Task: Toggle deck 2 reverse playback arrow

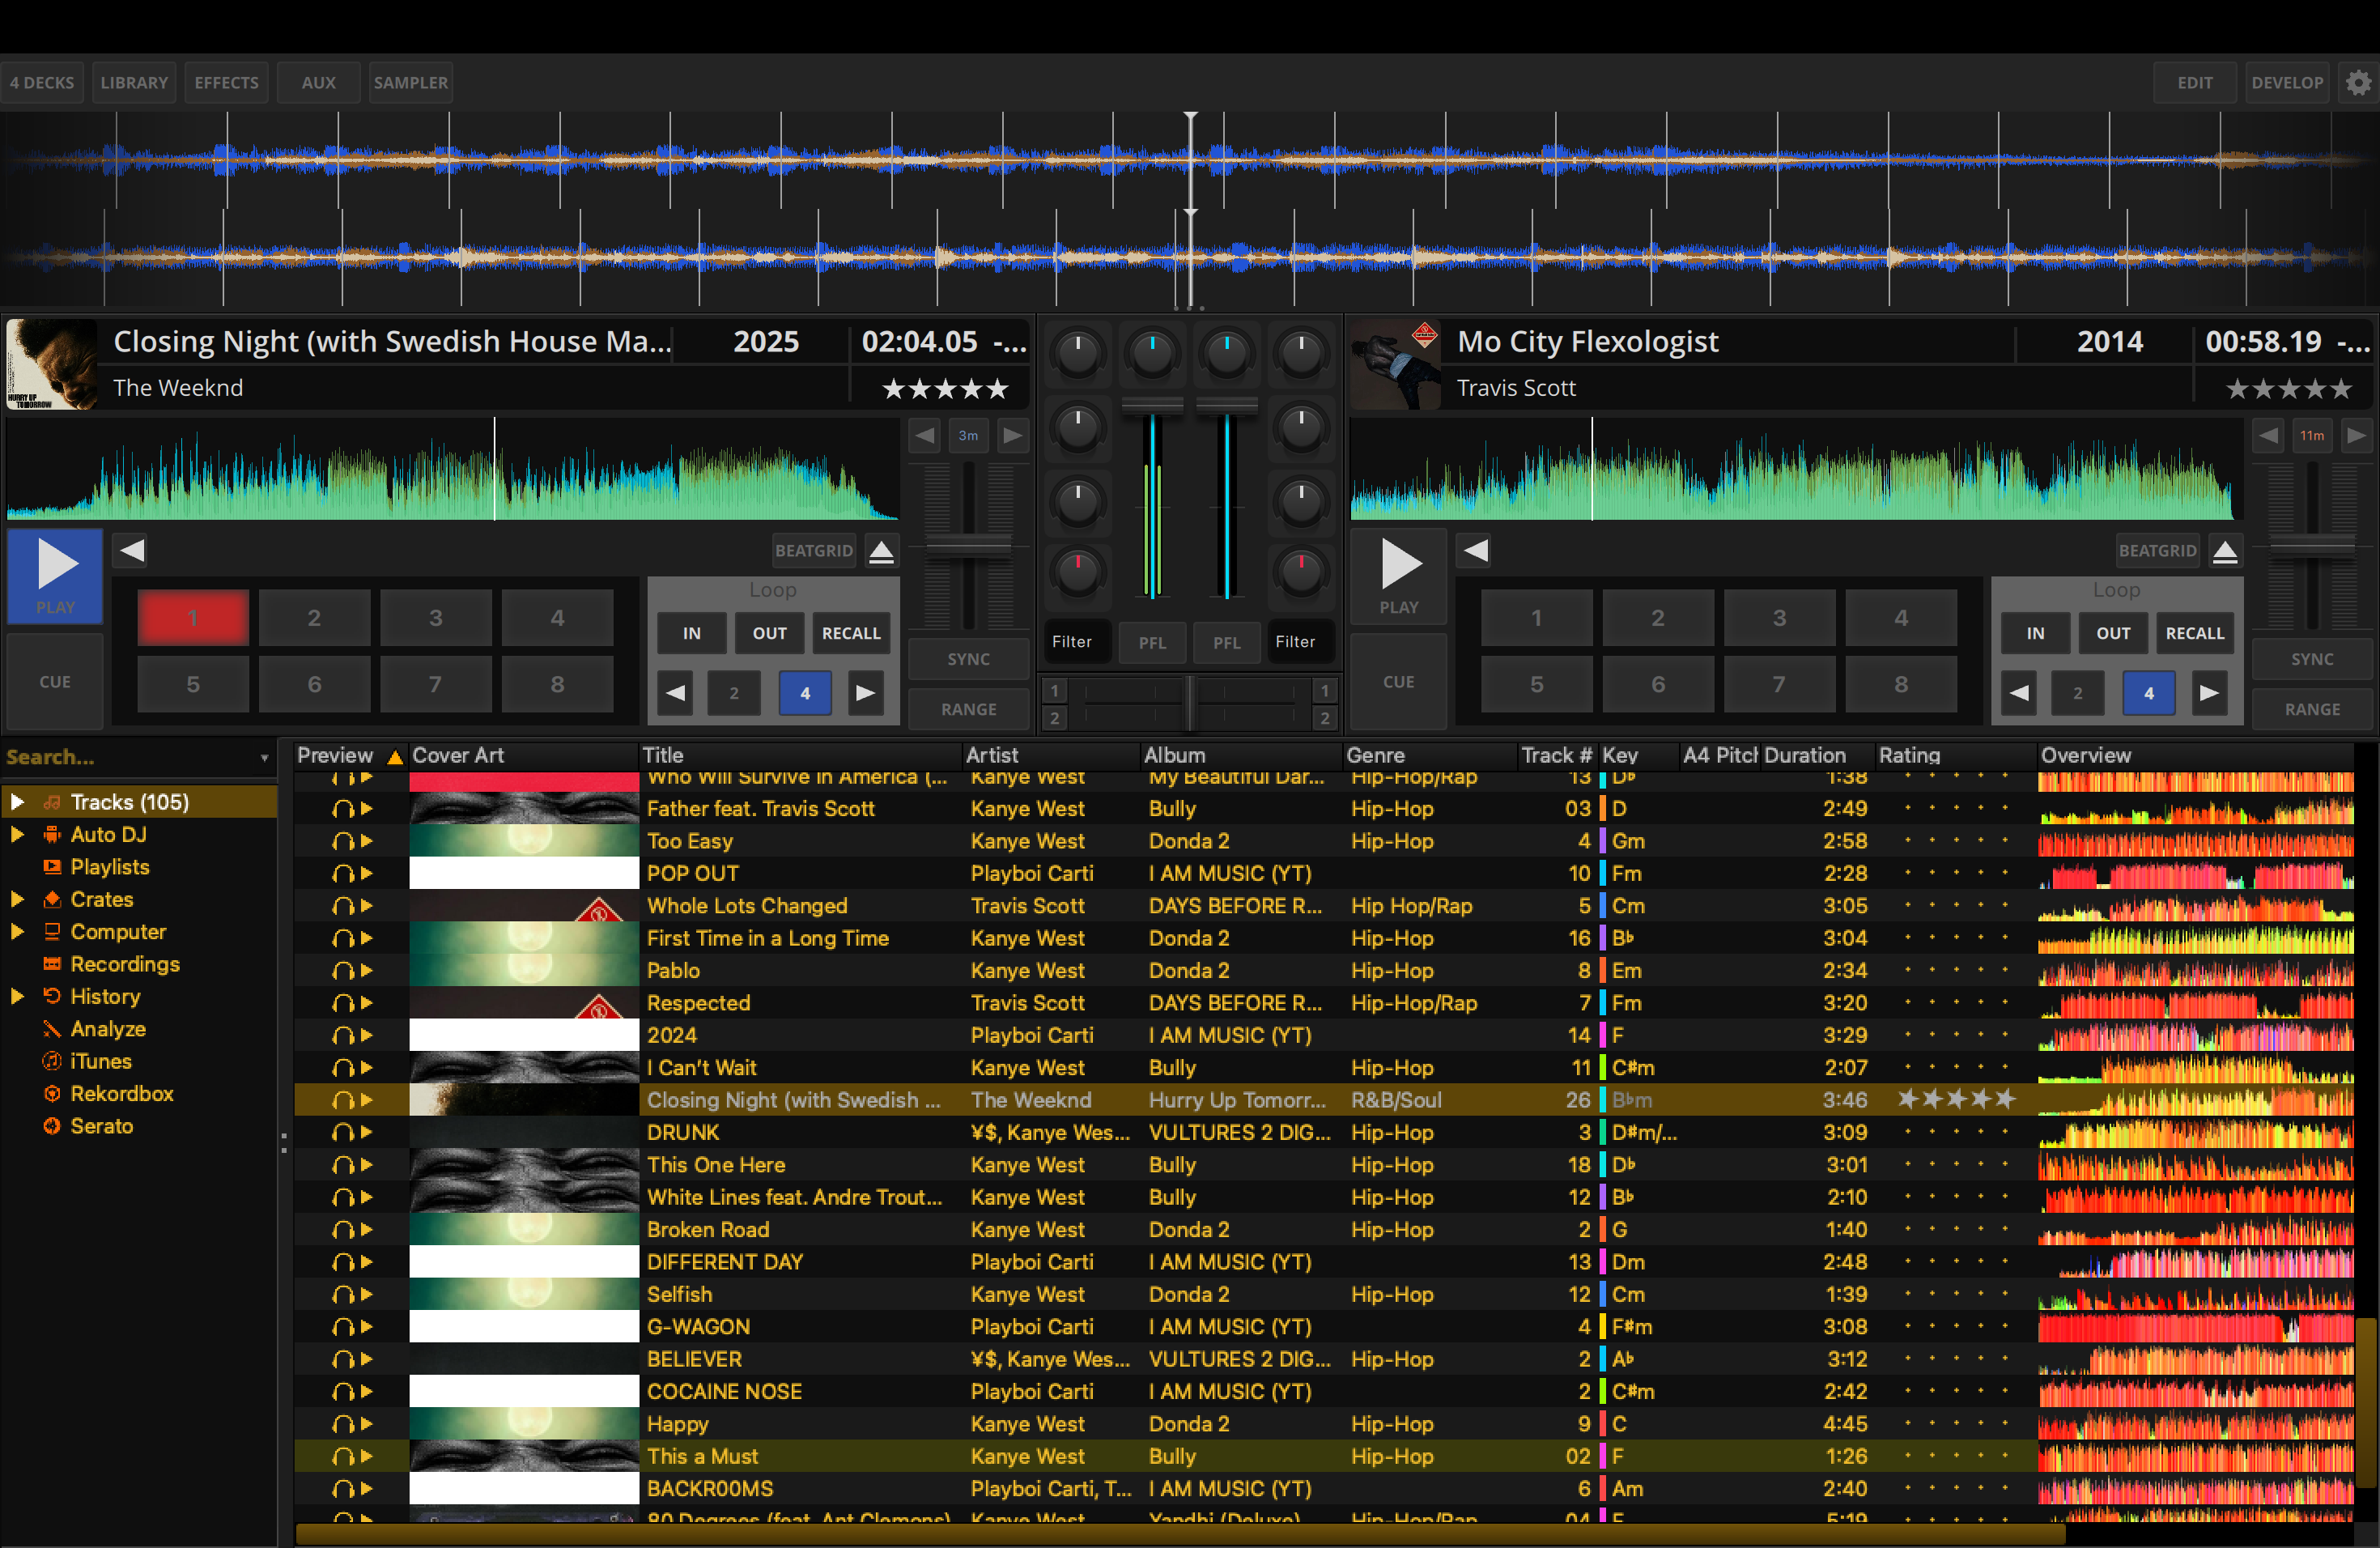Action: pos(1476,550)
